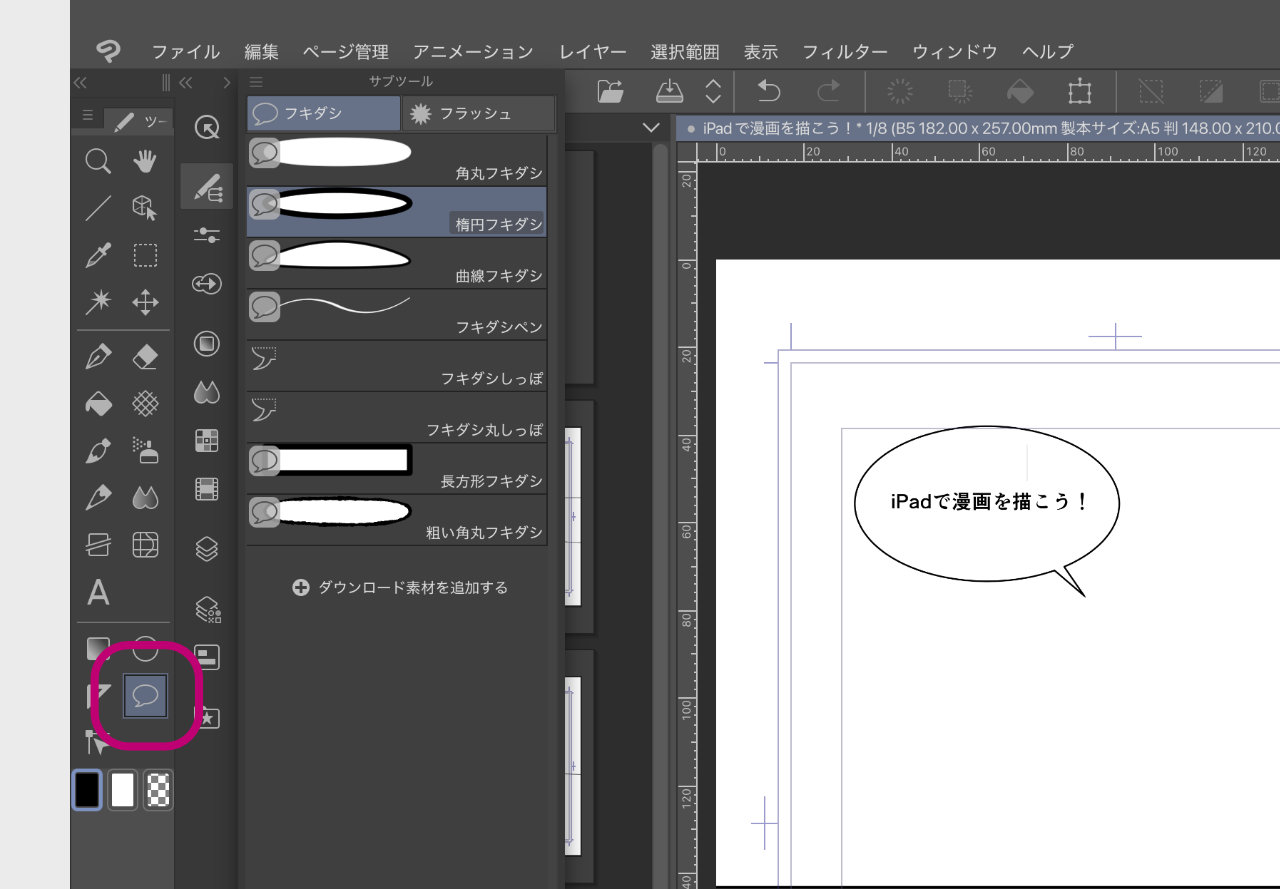This screenshot has height=889, width=1280.
Task: Select the magnifier zoom tool
Action: (x=98, y=161)
